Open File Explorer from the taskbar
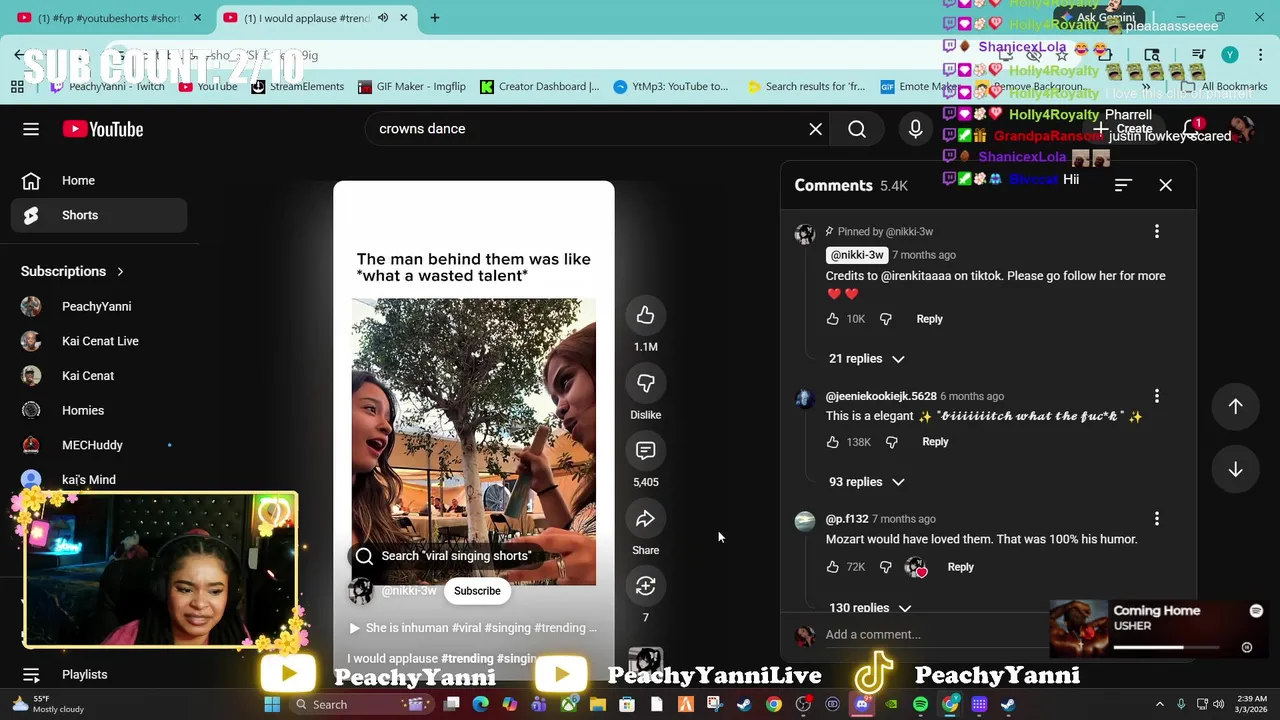The width and height of the screenshot is (1280, 720). point(598,705)
